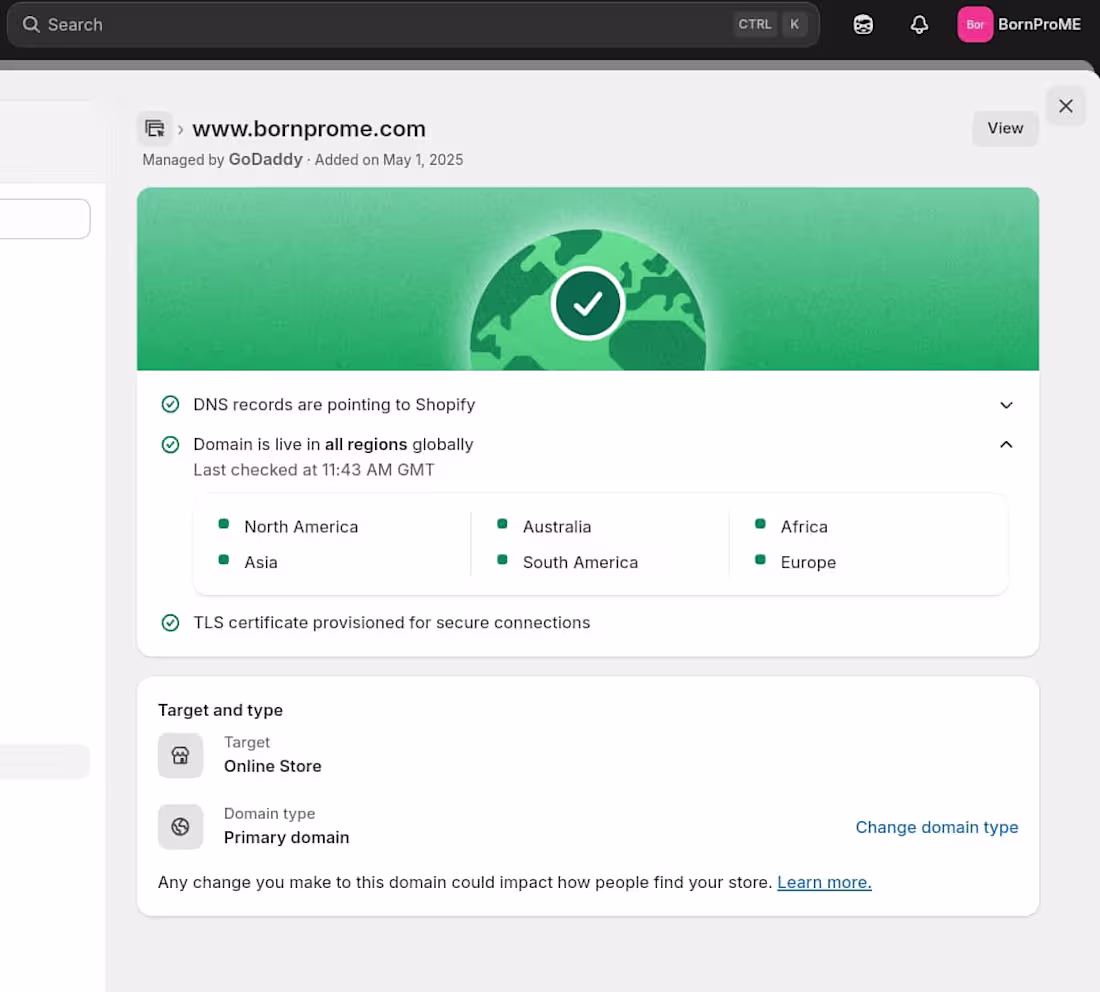The image size is (1100, 992).
Task: Open the Sidekick assistant icon in top bar
Action: (x=863, y=24)
